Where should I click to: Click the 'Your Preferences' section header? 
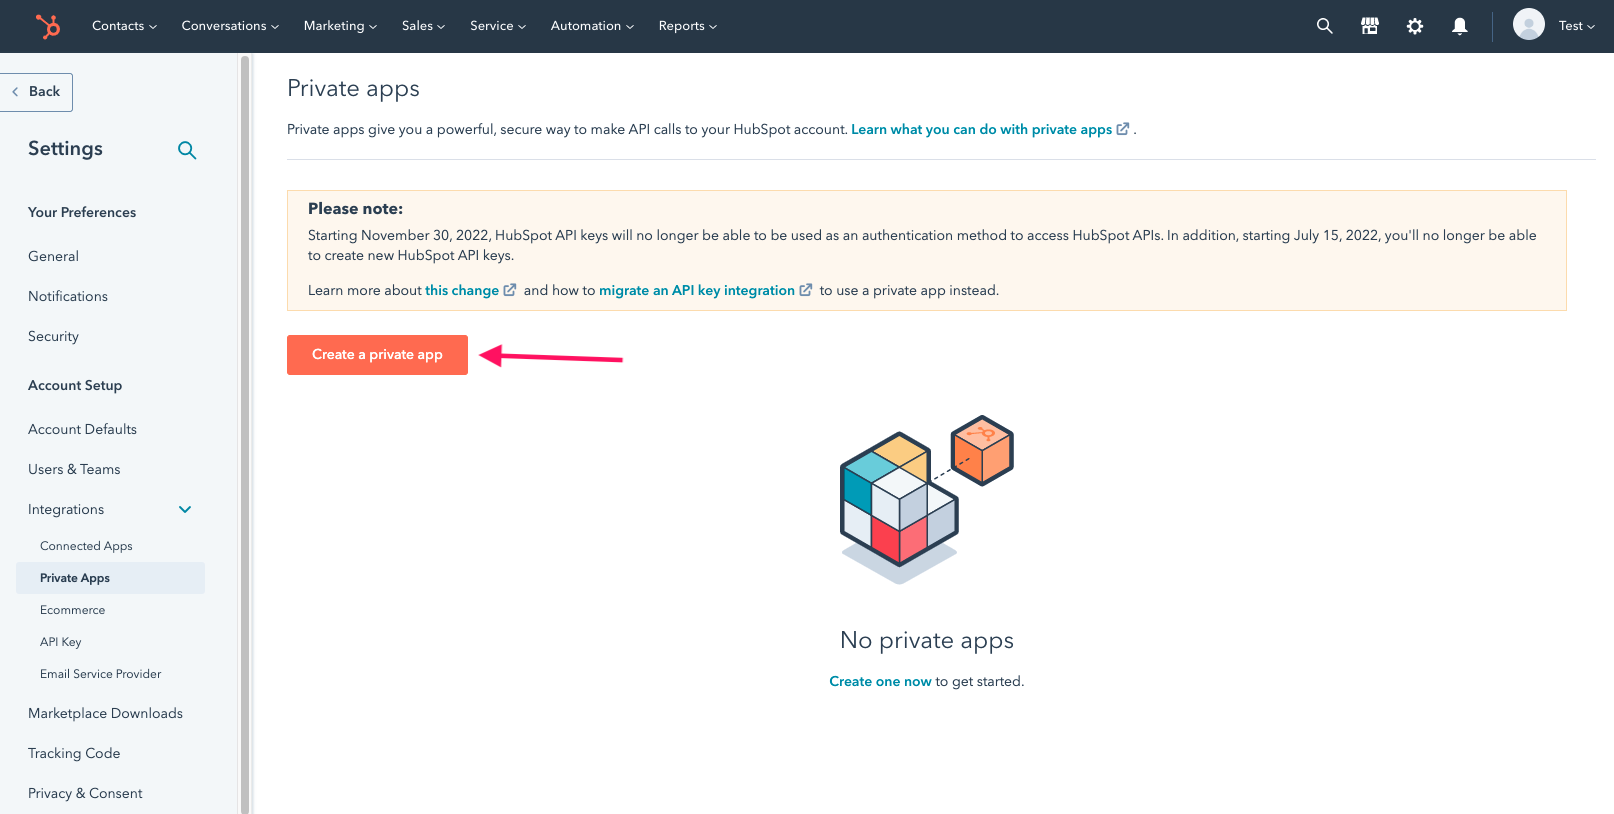pyautogui.click(x=82, y=212)
